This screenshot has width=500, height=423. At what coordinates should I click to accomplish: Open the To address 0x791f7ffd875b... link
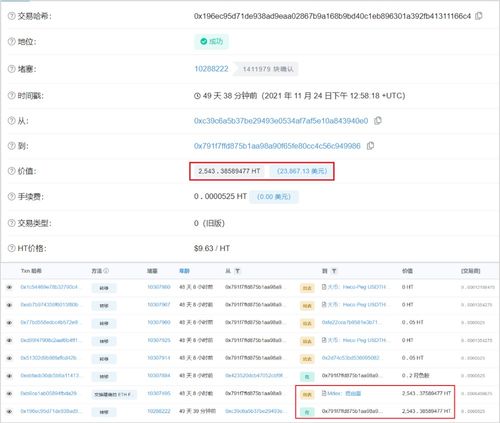point(277,146)
